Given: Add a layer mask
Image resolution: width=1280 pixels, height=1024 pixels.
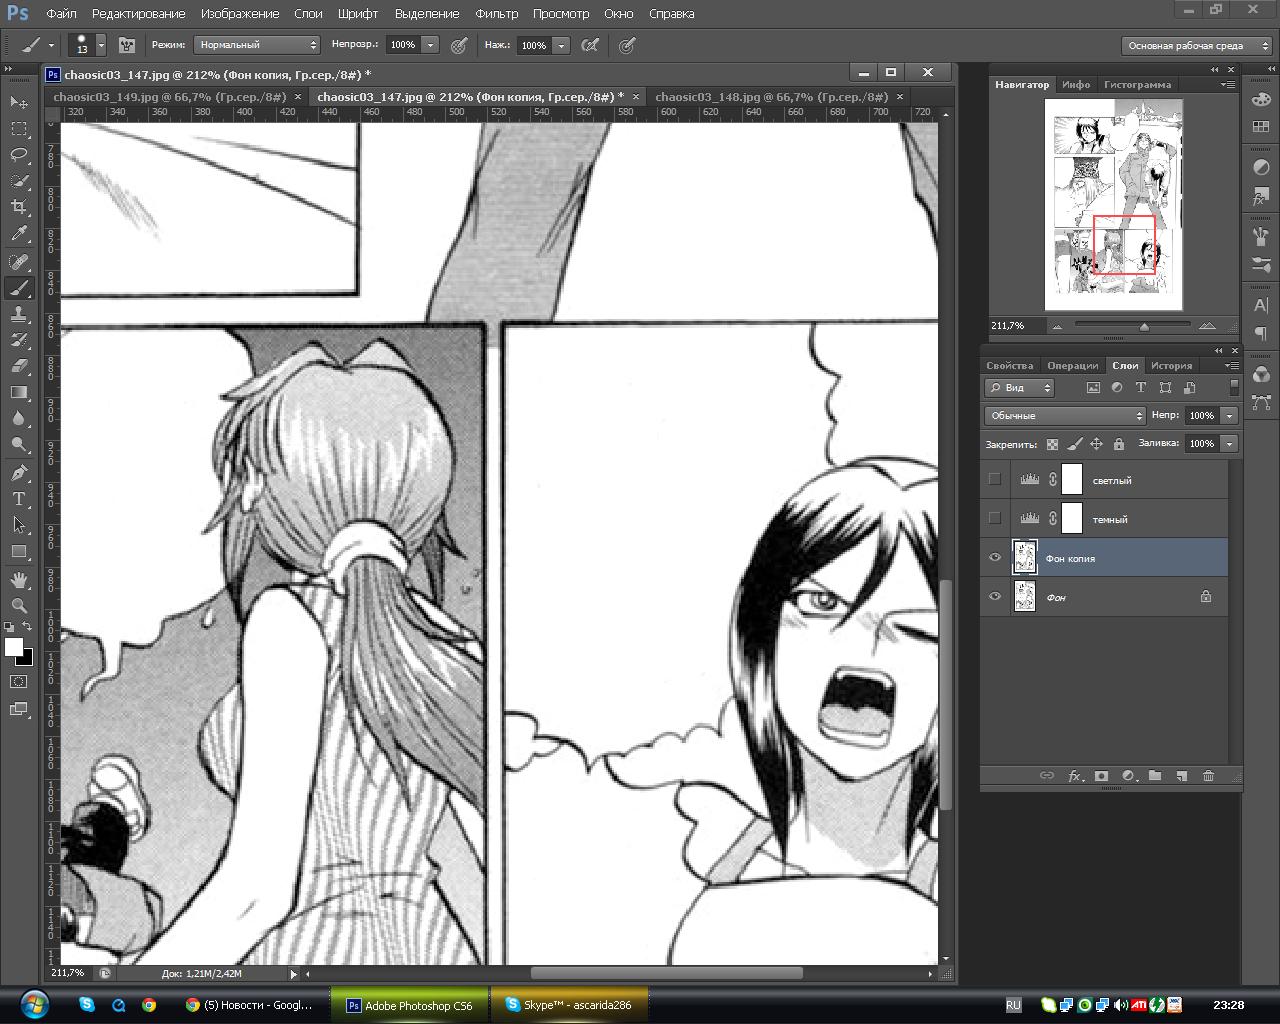Looking at the screenshot, I should (x=1101, y=775).
